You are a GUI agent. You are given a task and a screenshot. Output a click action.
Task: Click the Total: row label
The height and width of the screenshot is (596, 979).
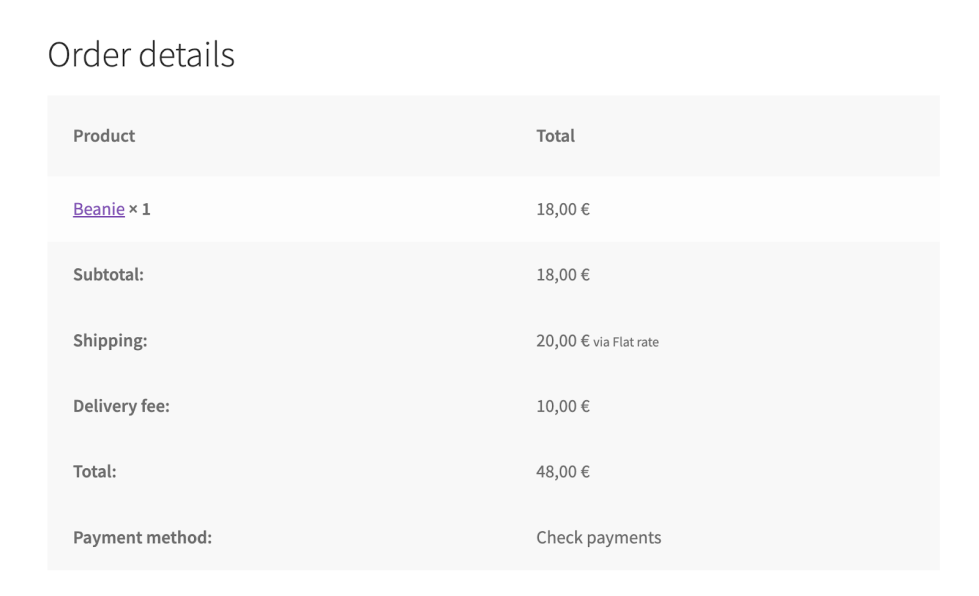click(x=94, y=471)
